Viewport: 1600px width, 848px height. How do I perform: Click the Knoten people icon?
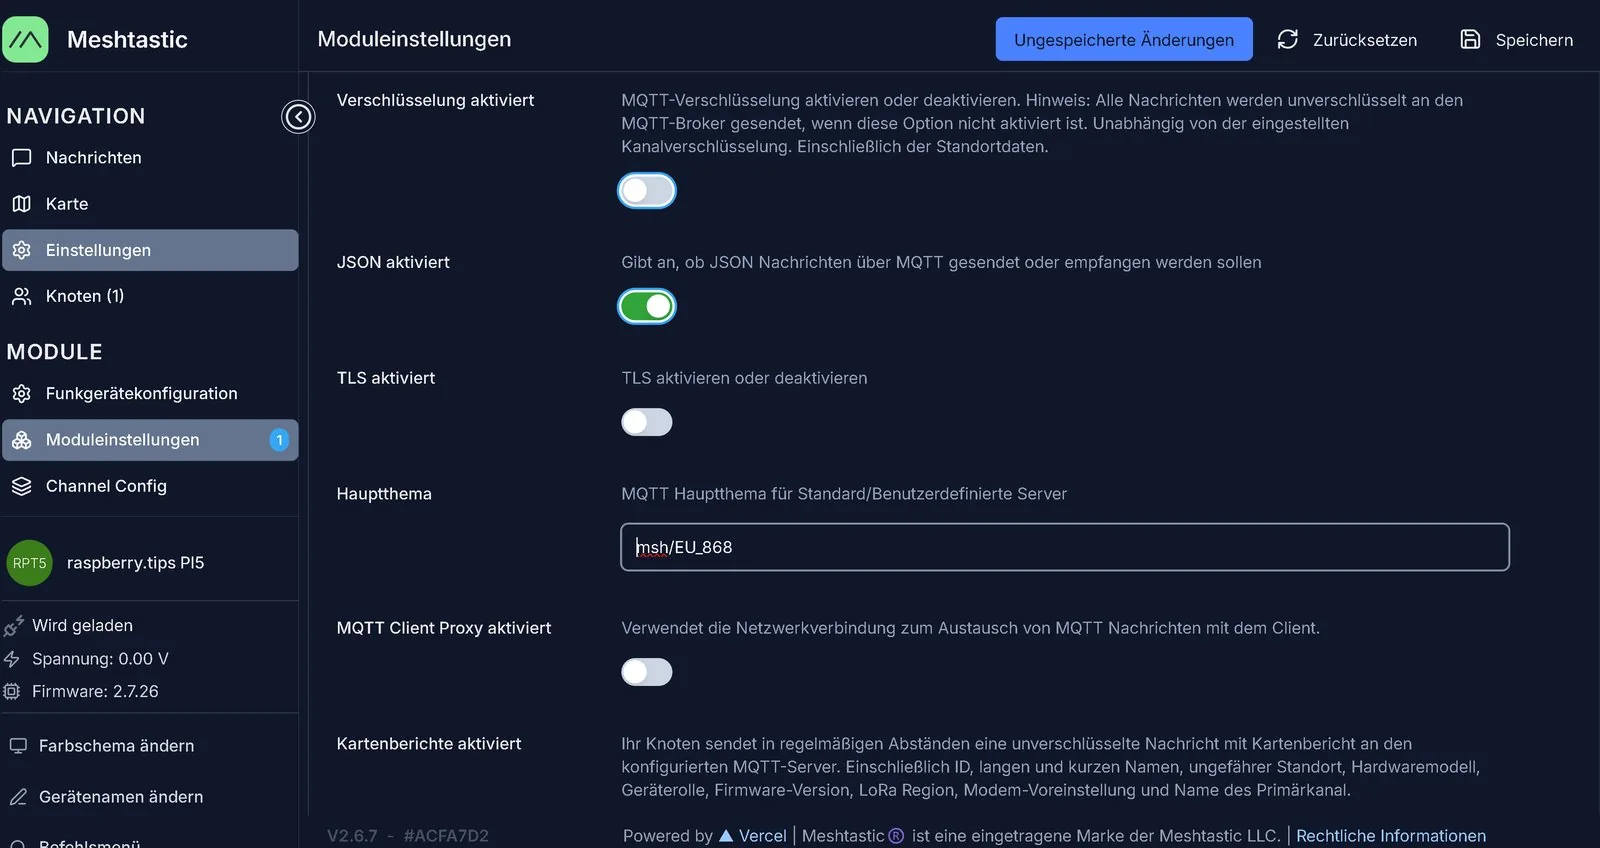click(21, 296)
